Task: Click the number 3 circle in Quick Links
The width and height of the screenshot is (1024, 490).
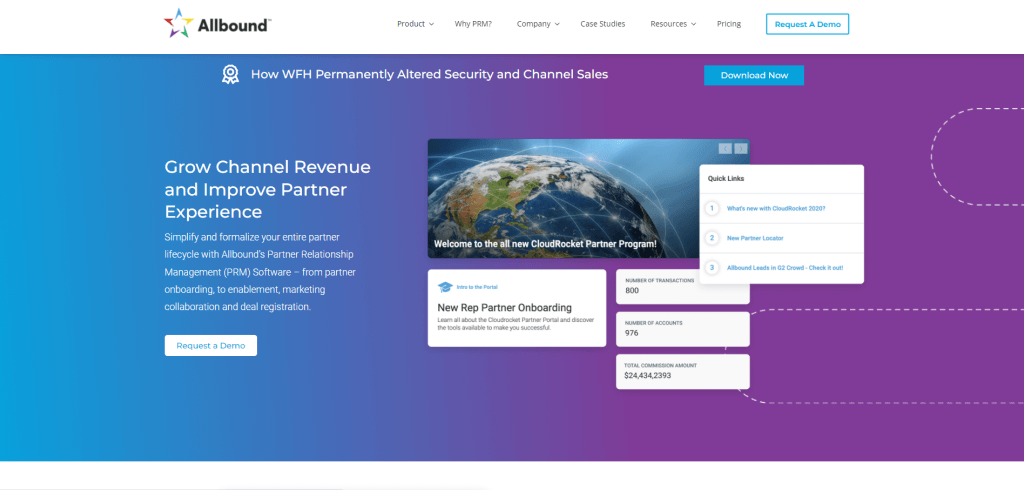Action: click(712, 268)
